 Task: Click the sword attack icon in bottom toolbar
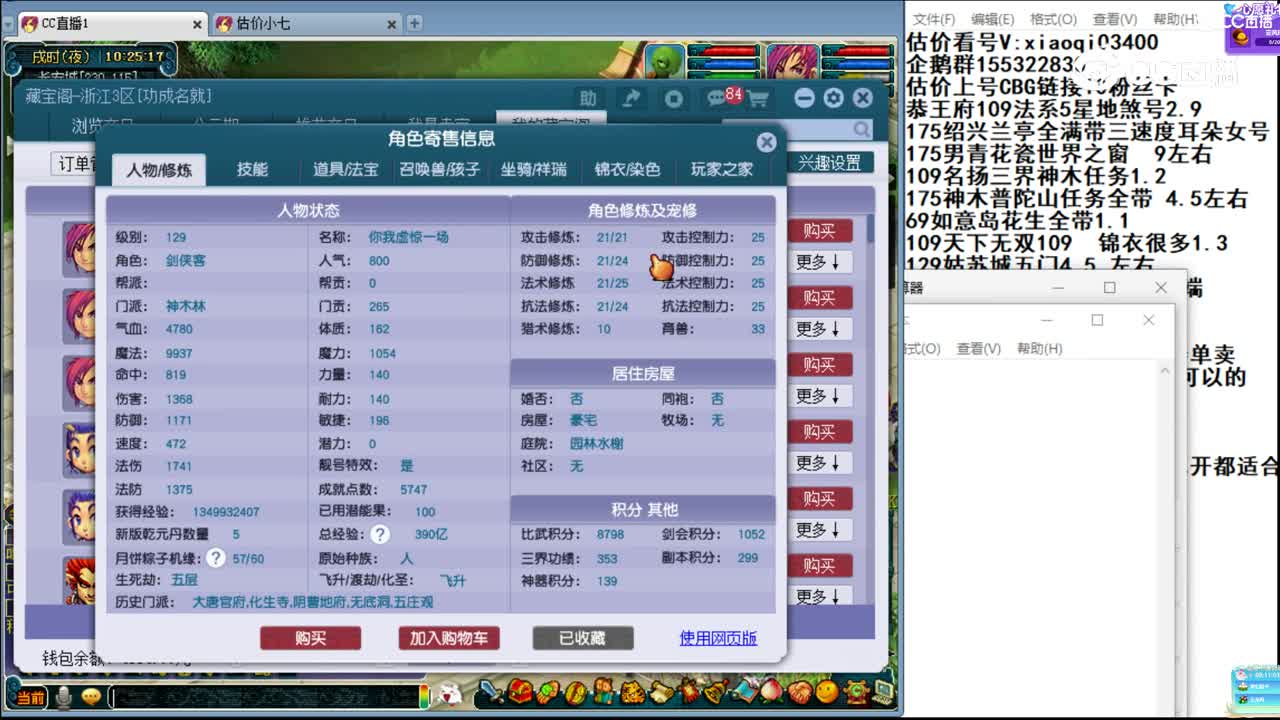coord(489,691)
